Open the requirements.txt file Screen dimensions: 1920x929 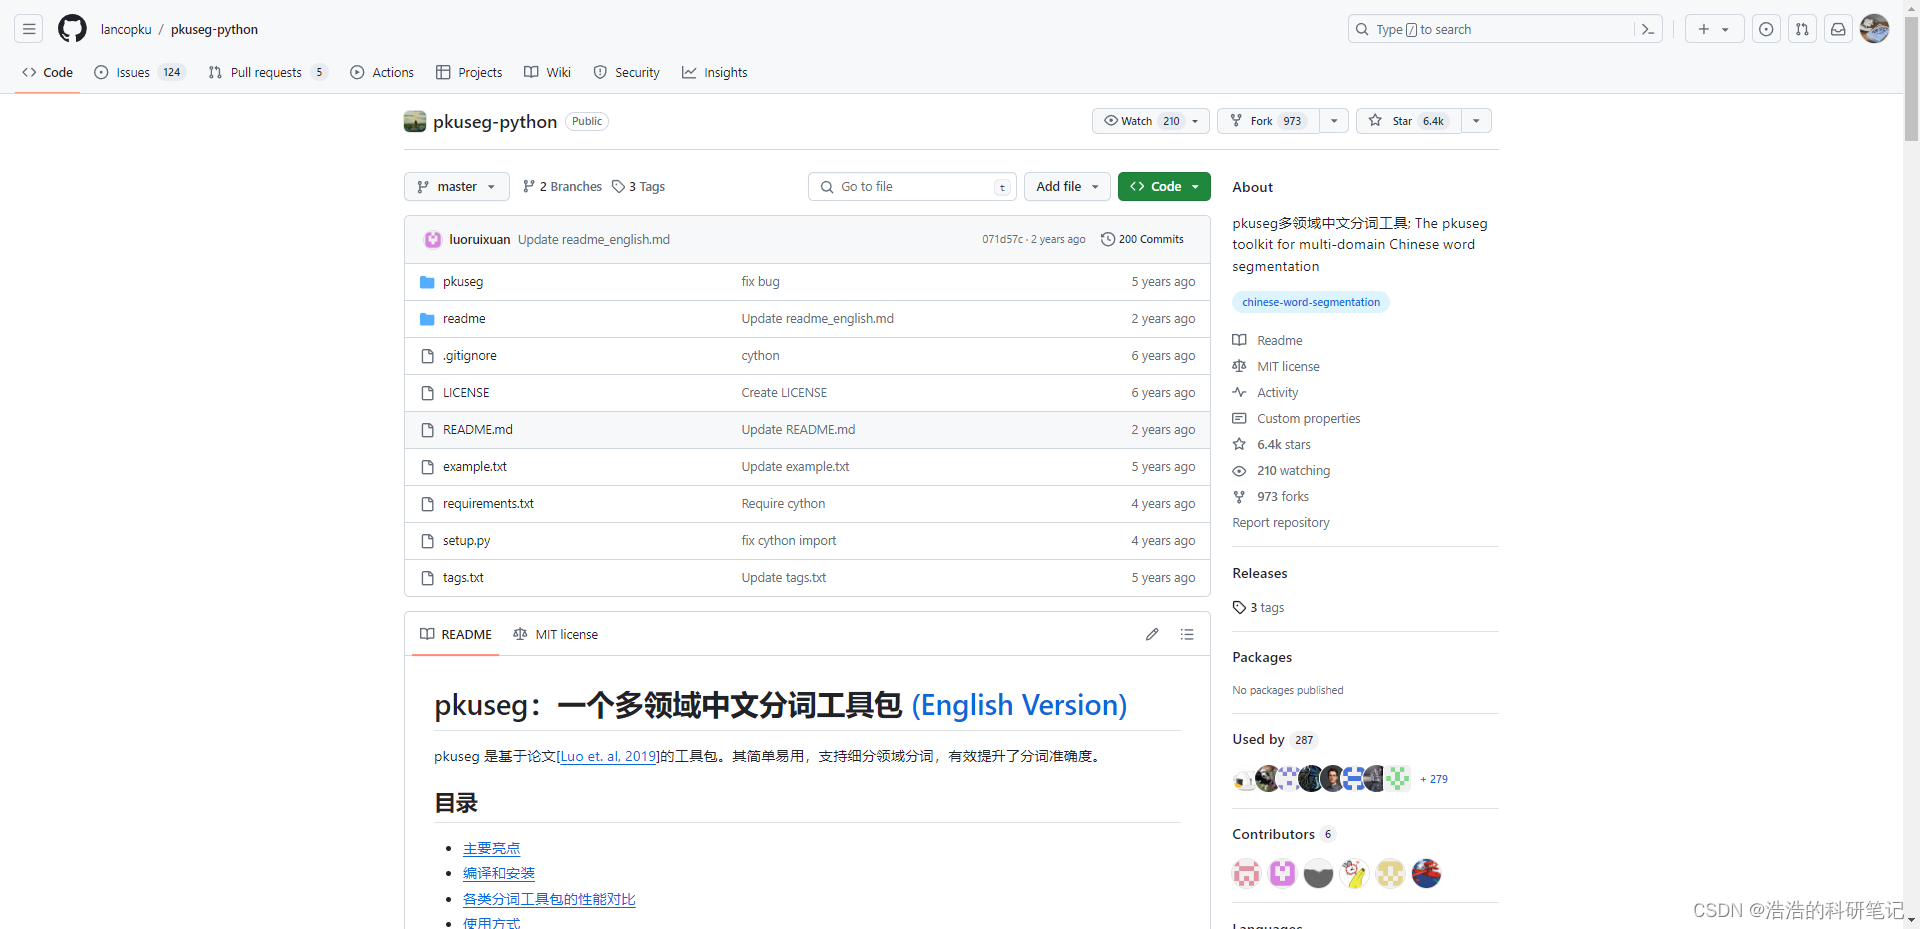point(488,504)
